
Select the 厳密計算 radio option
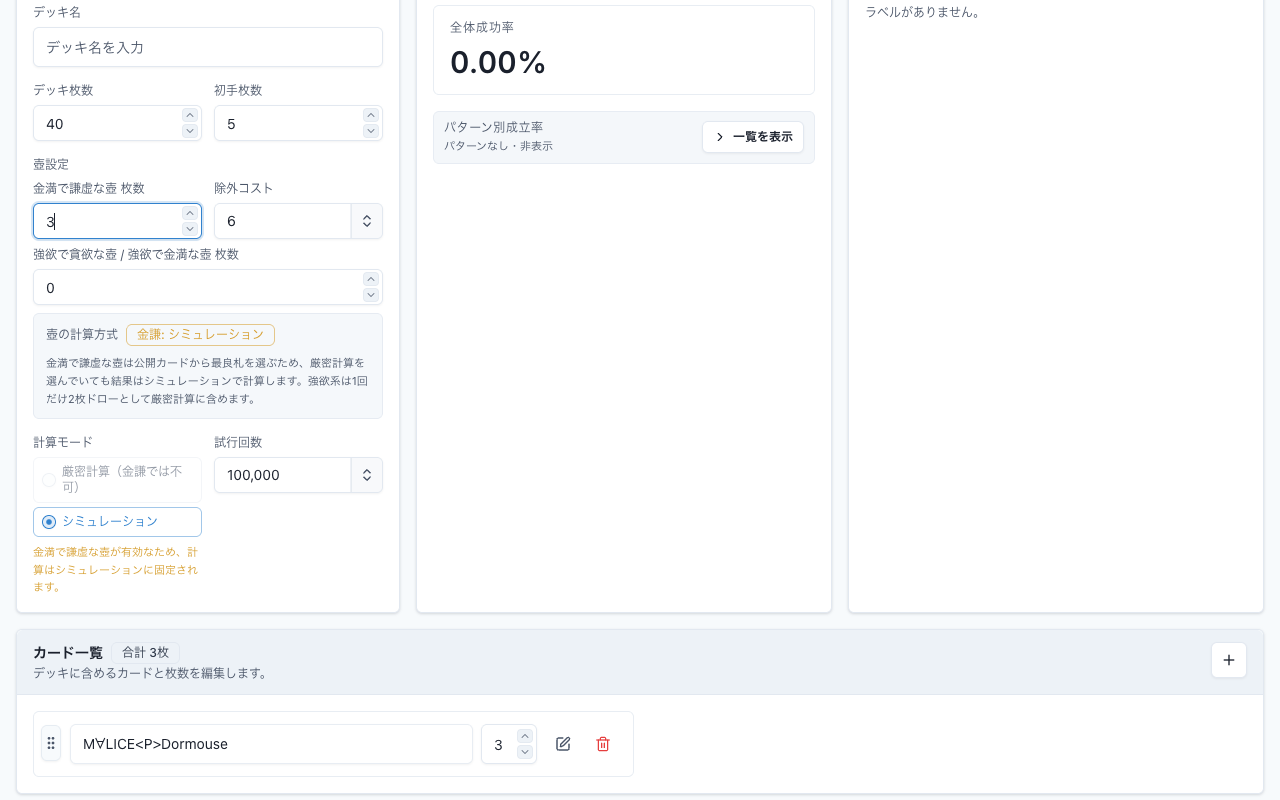[x=117, y=479]
